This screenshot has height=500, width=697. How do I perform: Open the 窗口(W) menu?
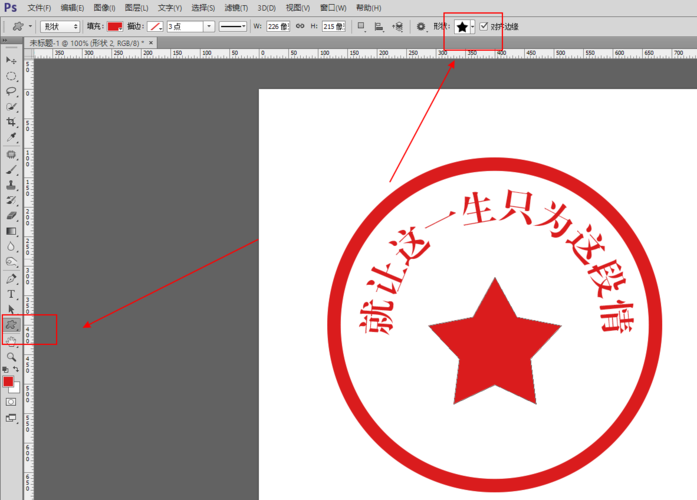click(x=333, y=8)
